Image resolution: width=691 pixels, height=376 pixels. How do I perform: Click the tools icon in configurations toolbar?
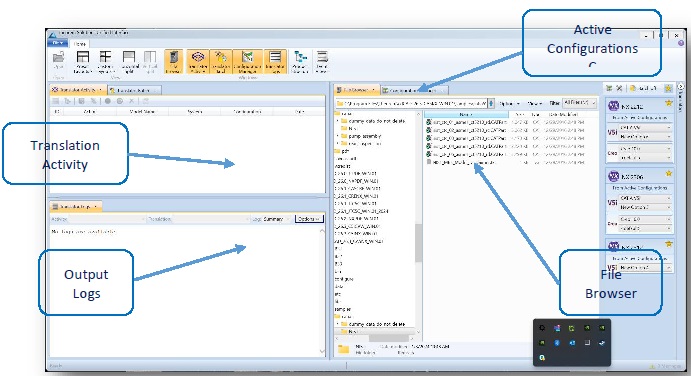[x=619, y=89]
